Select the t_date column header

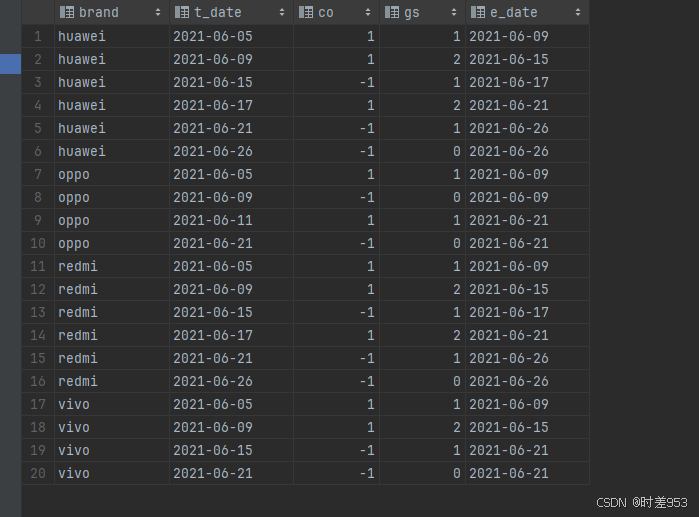tap(231, 12)
